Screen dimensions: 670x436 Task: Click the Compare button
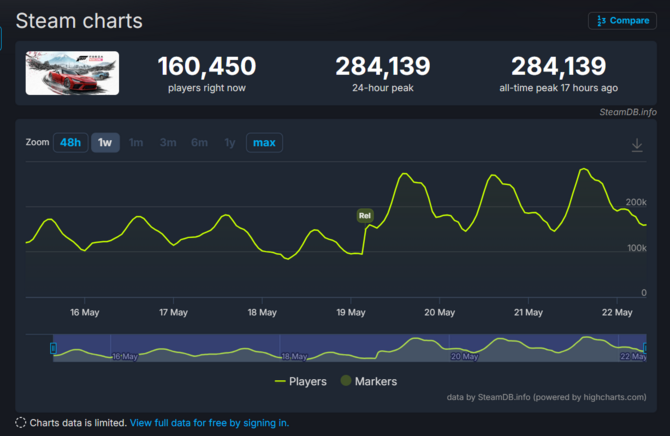click(x=622, y=21)
